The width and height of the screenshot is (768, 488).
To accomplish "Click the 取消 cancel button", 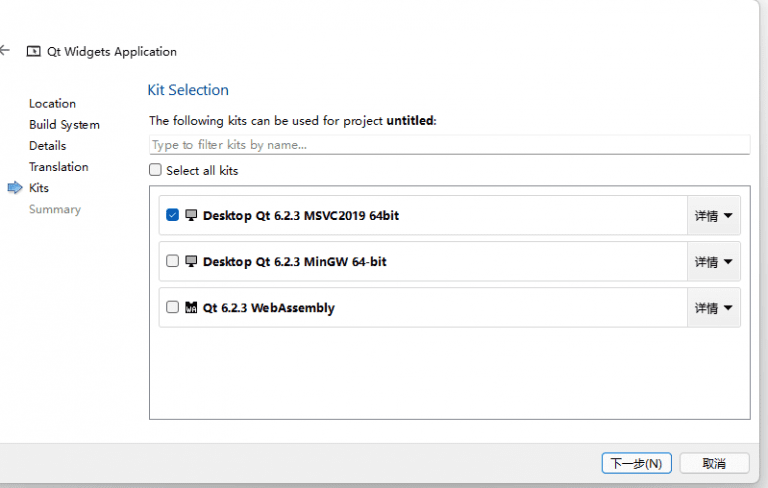I will point(713,463).
